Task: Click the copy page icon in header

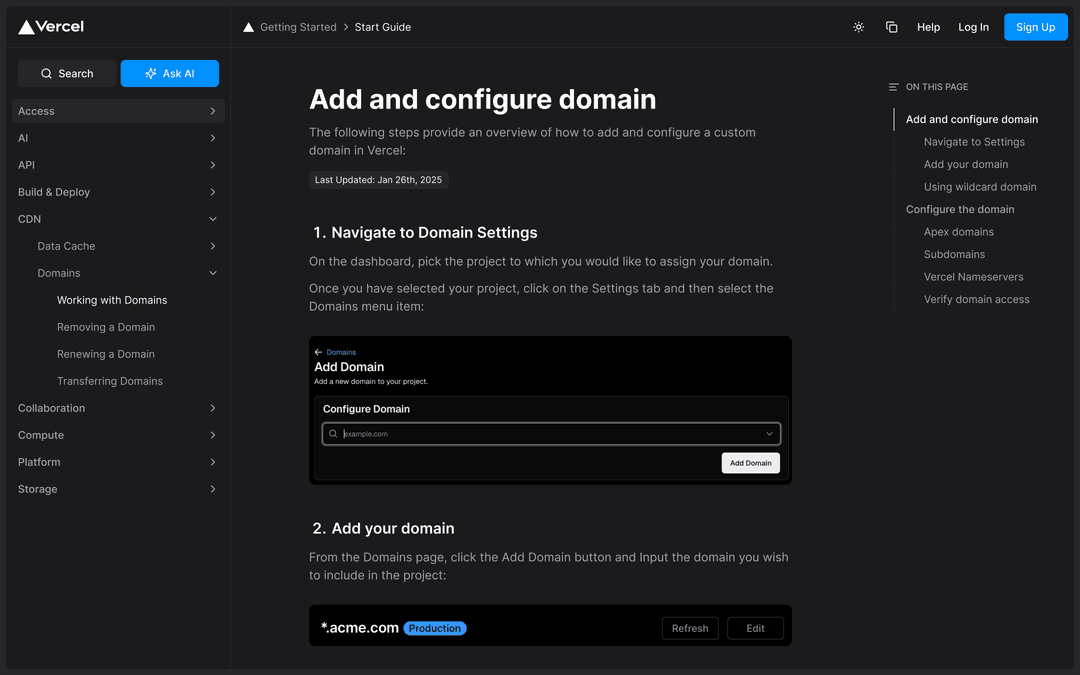Action: pos(891,27)
